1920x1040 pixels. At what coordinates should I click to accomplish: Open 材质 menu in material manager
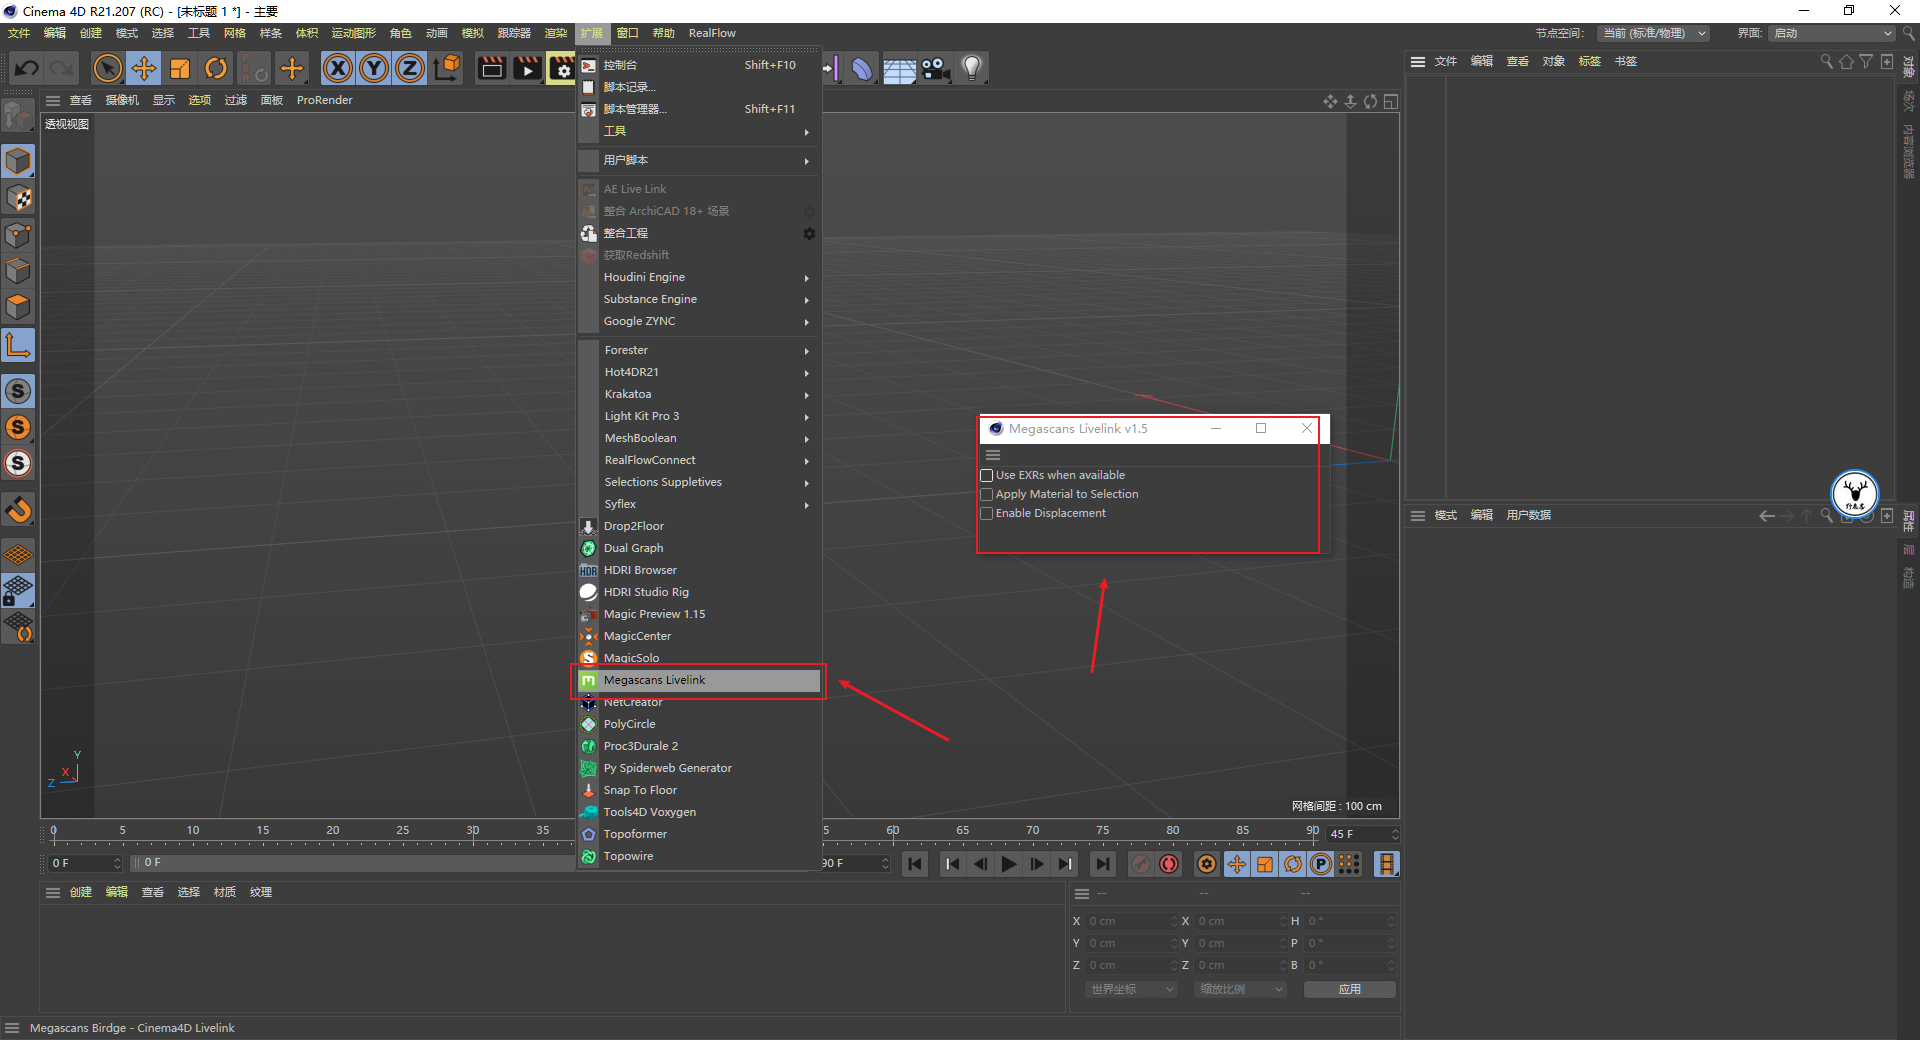point(225,892)
